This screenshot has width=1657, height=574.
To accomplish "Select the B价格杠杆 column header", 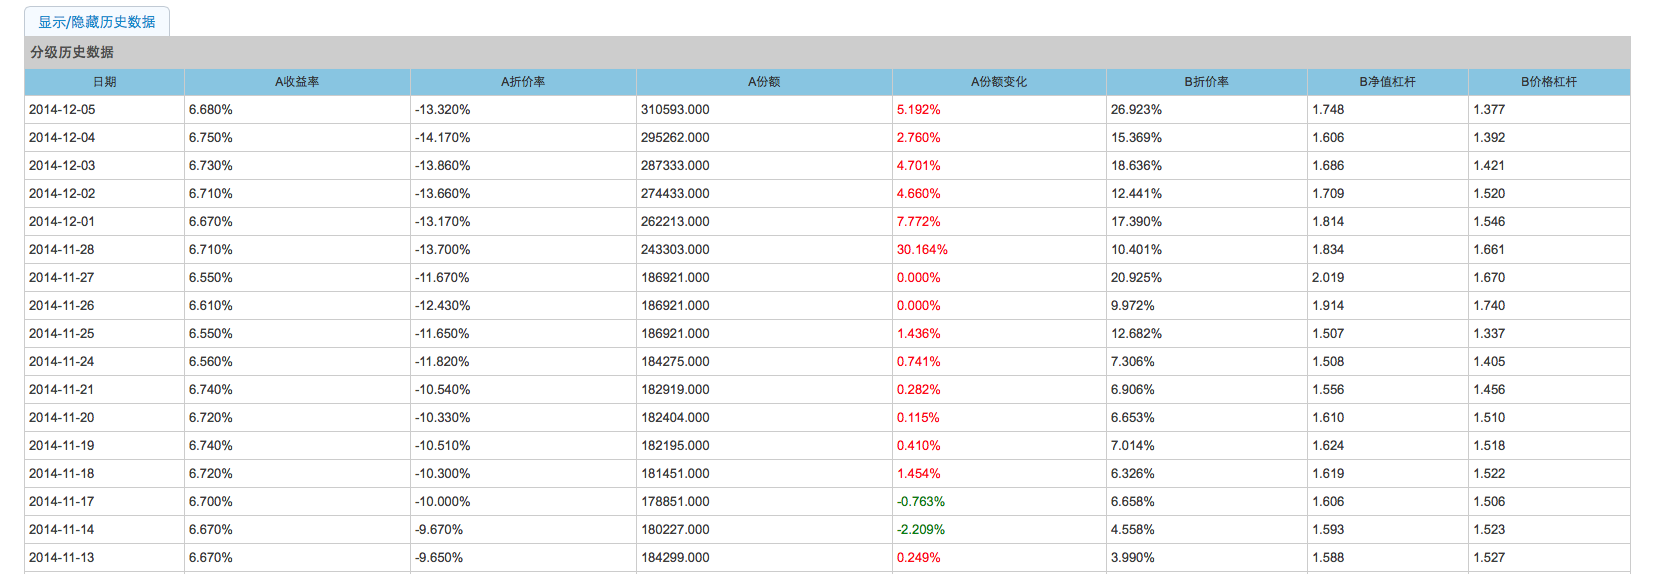I will 1549,82.
